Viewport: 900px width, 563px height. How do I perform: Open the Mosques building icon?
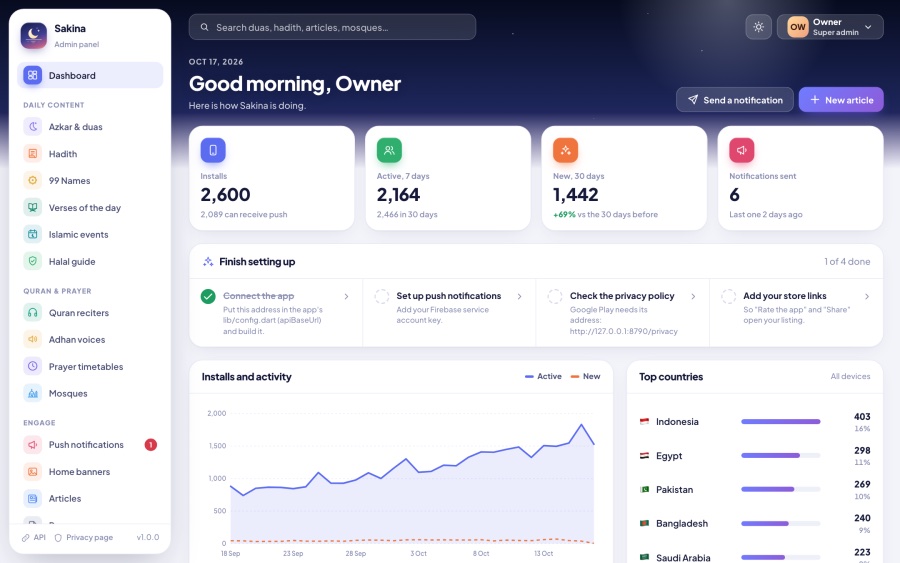coord(33,393)
